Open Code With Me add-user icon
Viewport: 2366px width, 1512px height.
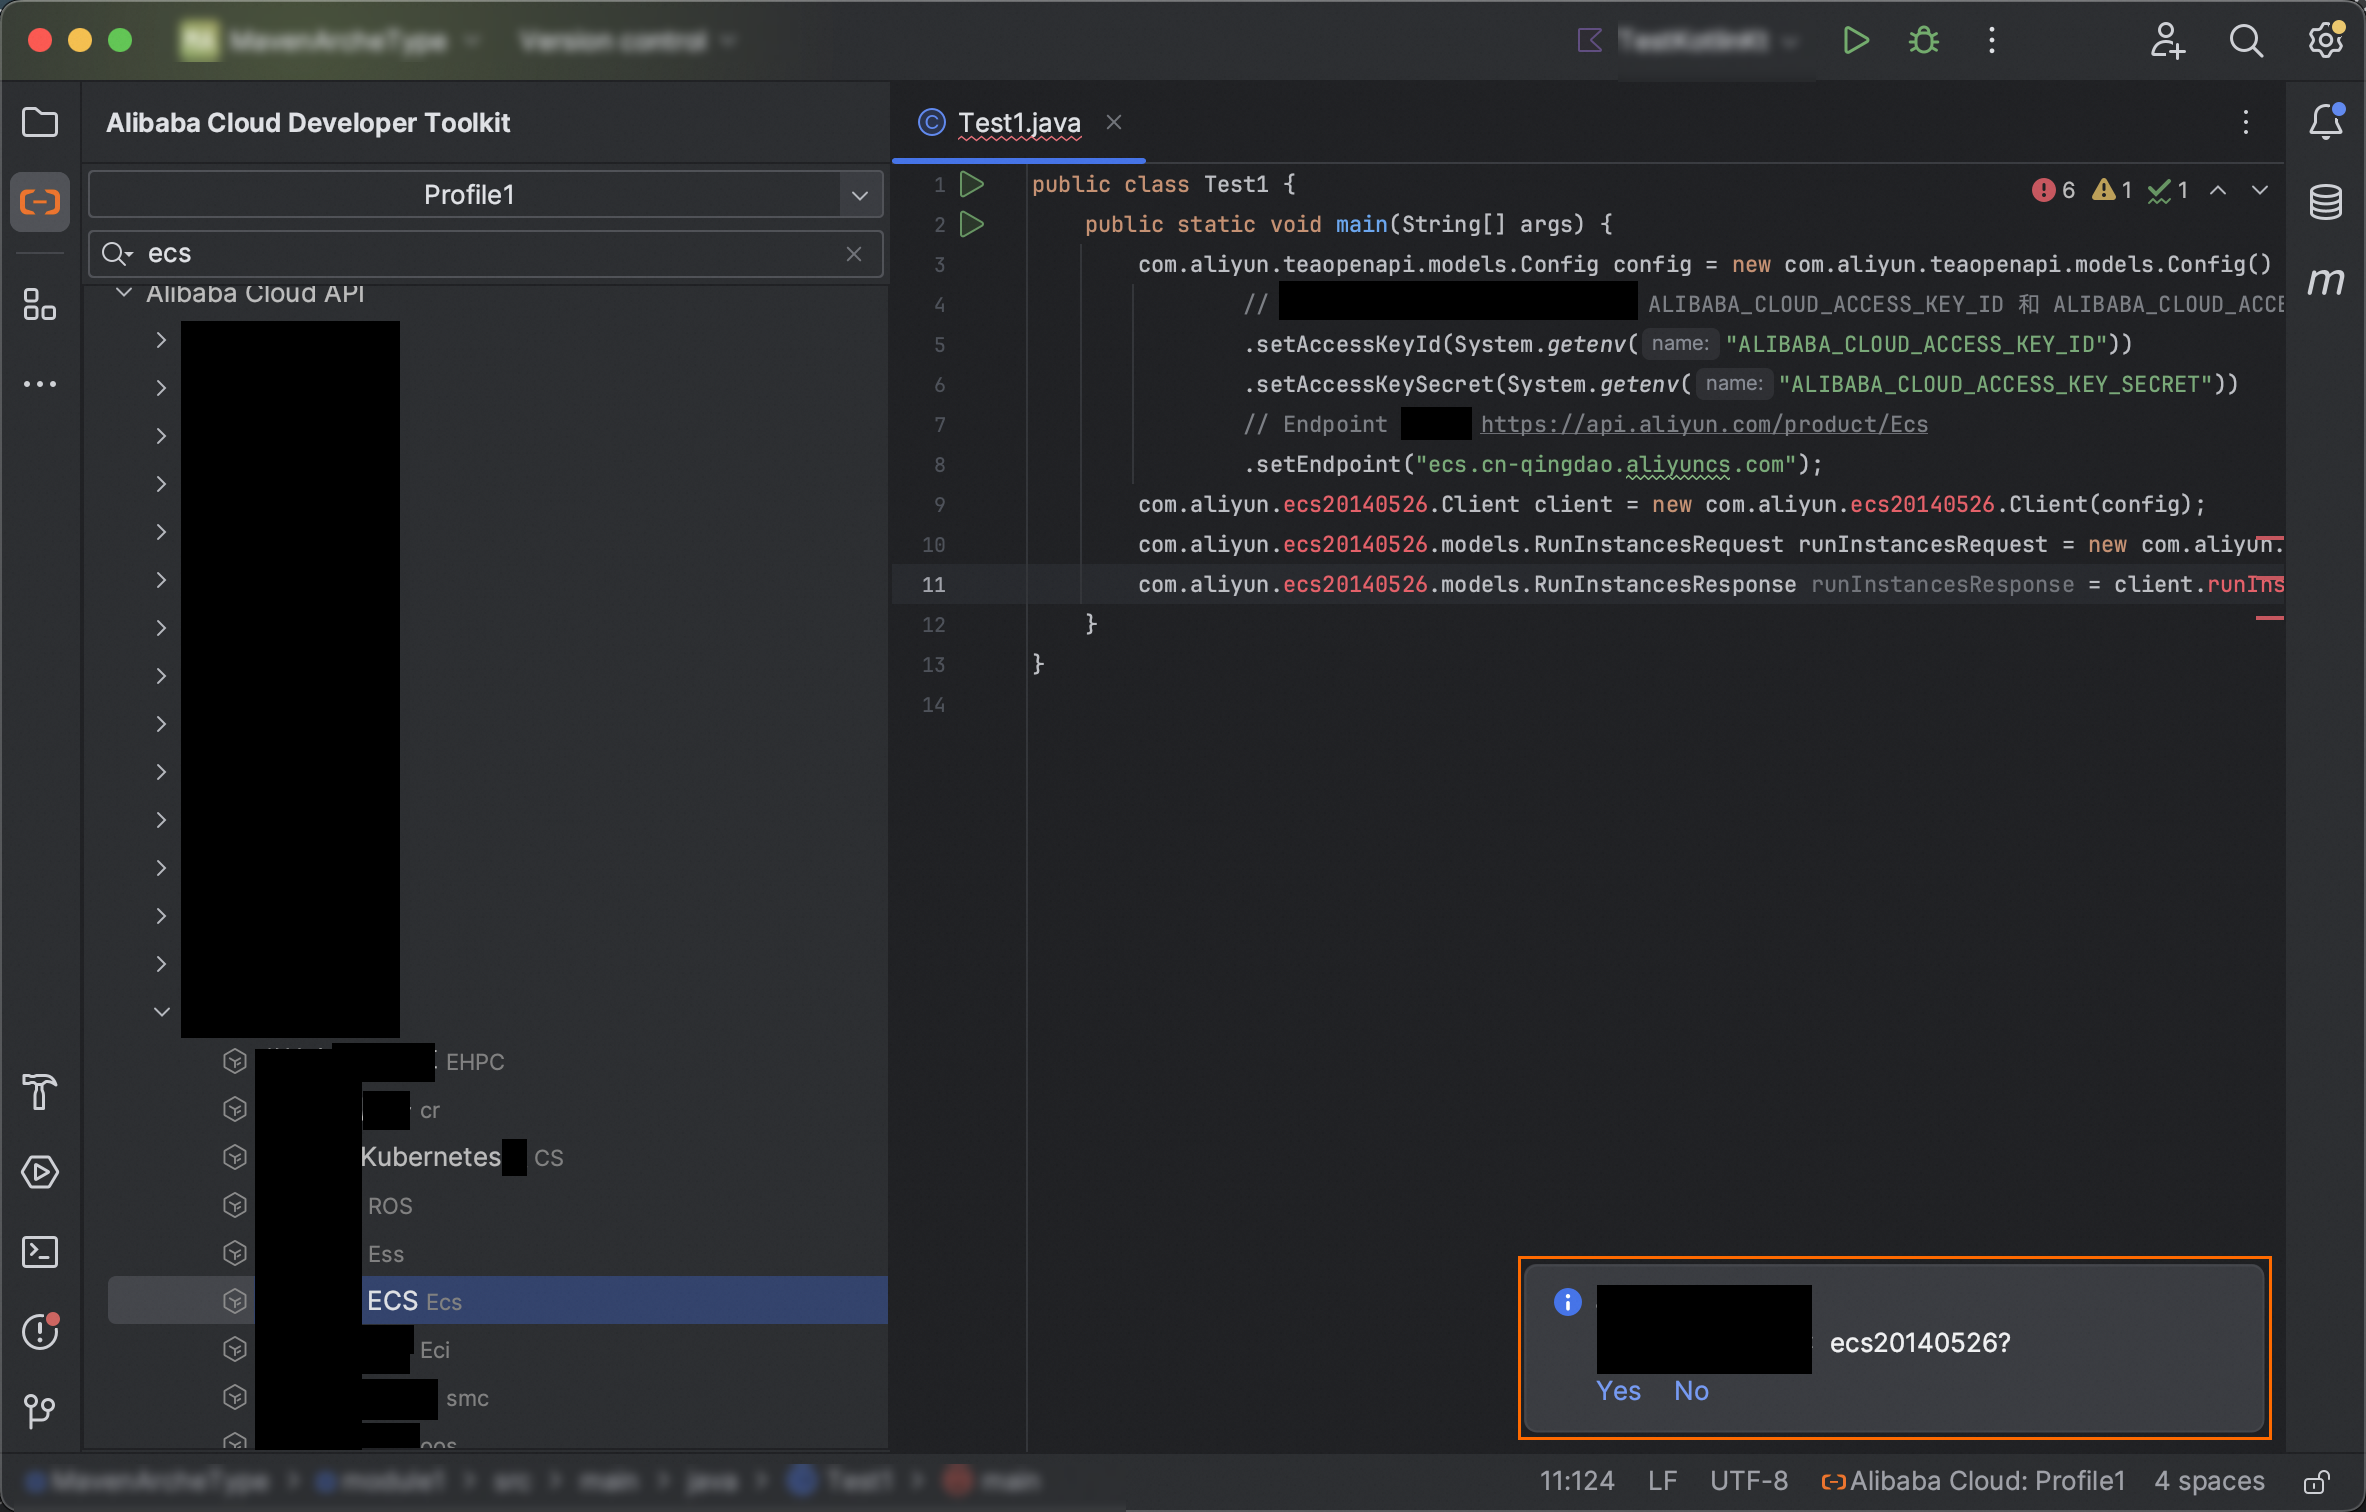click(2167, 41)
